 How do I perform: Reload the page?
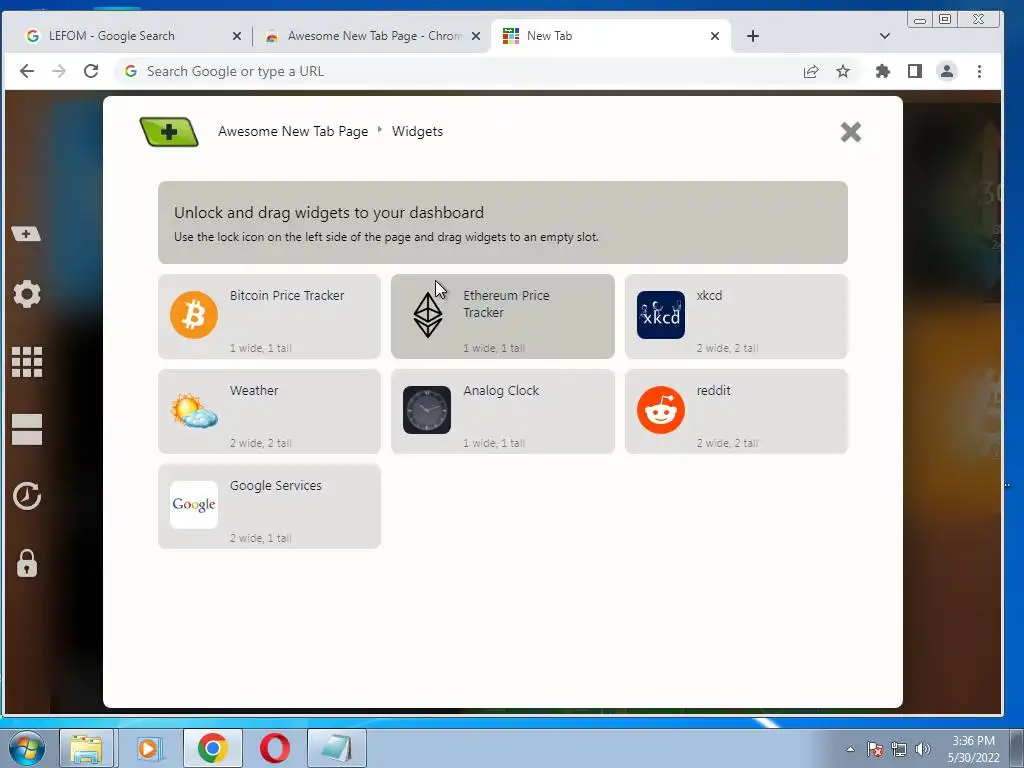tap(91, 71)
